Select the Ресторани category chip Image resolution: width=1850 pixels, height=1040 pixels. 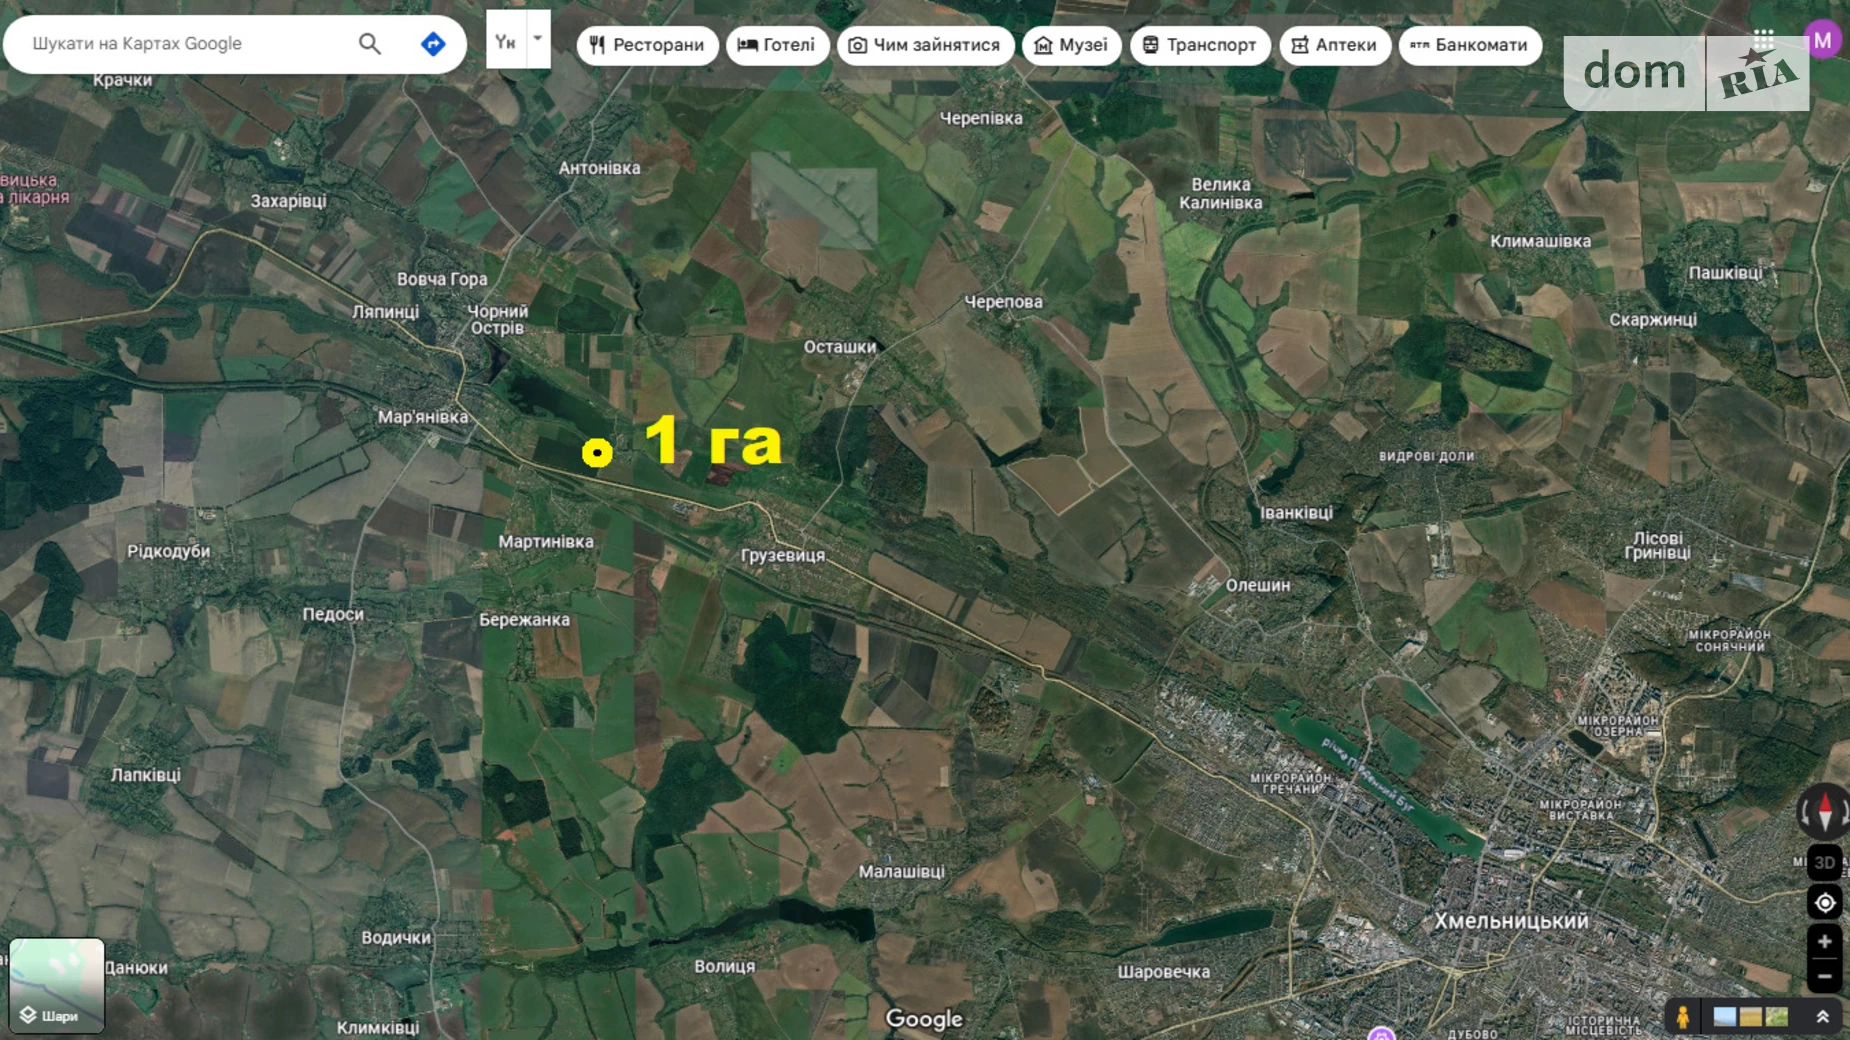pos(647,45)
